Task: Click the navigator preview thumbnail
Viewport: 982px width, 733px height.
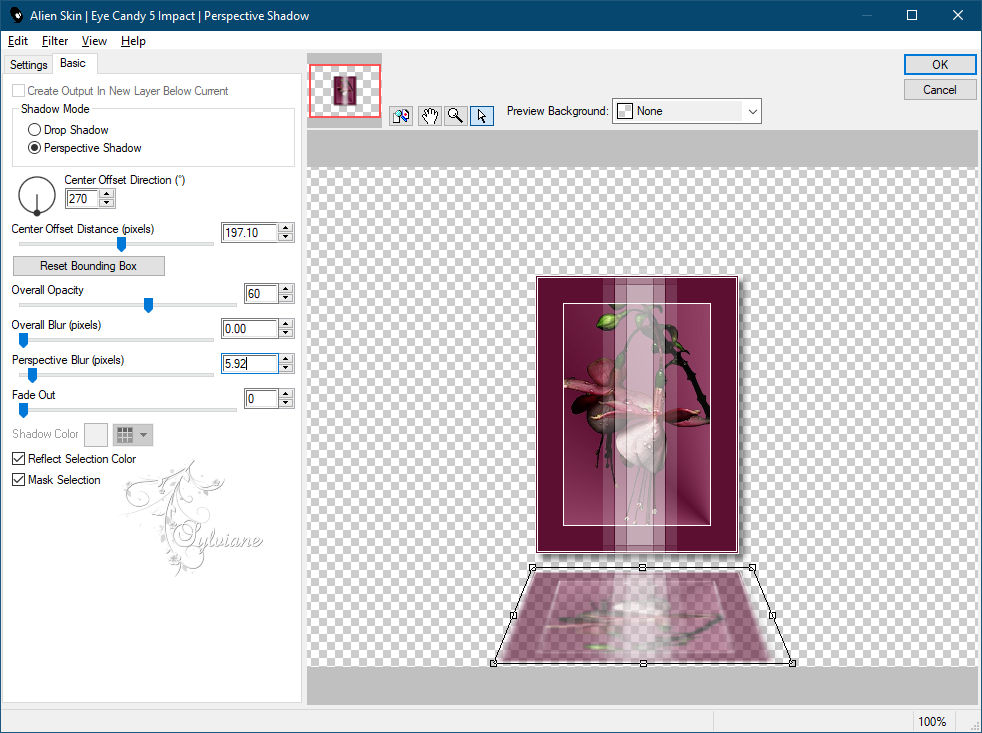Action: point(344,90)
